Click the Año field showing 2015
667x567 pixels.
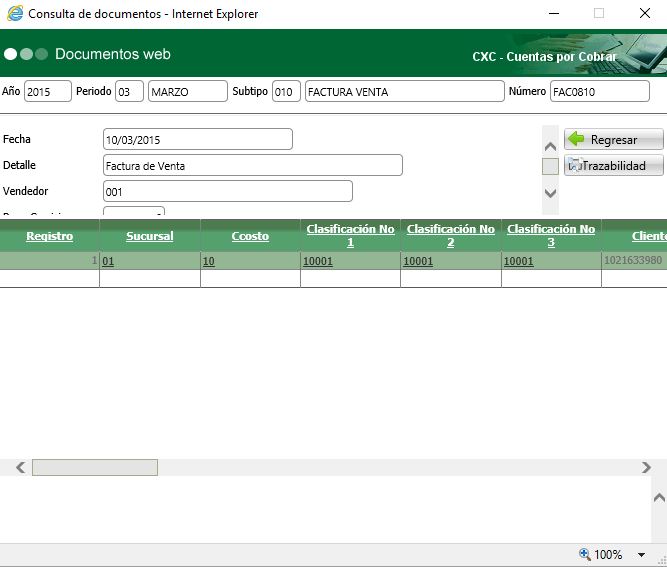tap(48, 91)
